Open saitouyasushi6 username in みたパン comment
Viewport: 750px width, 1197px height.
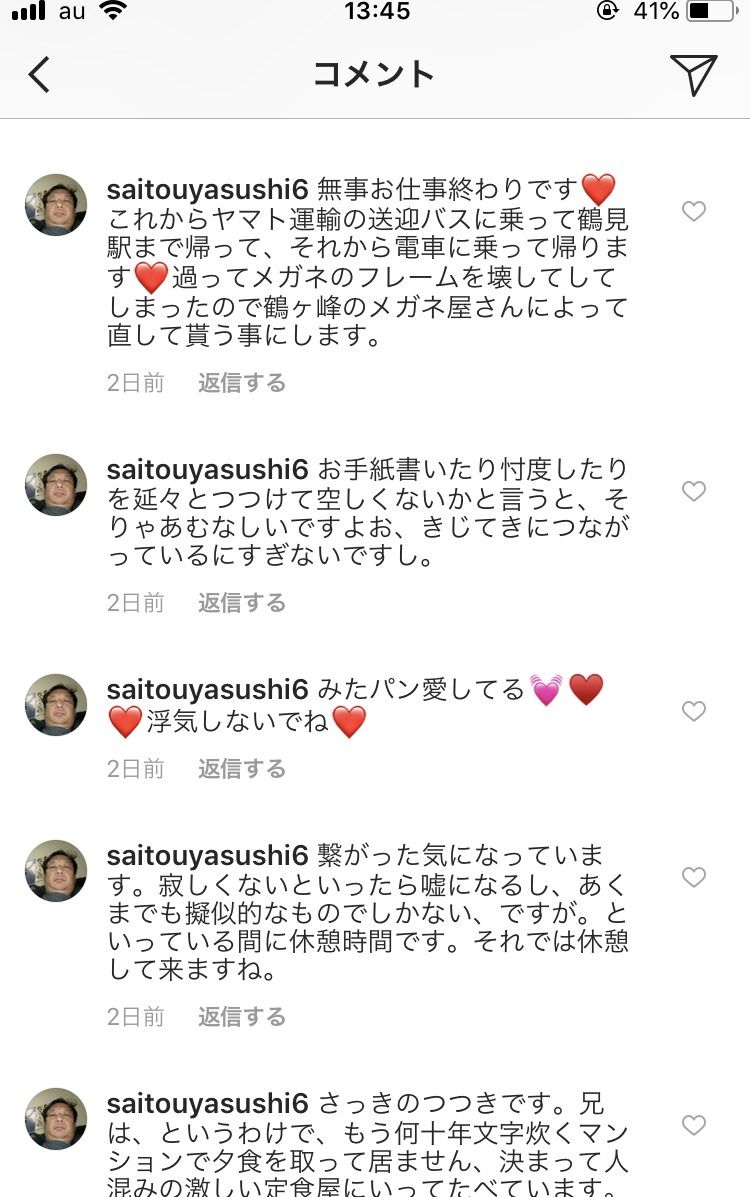coord(207,689)
